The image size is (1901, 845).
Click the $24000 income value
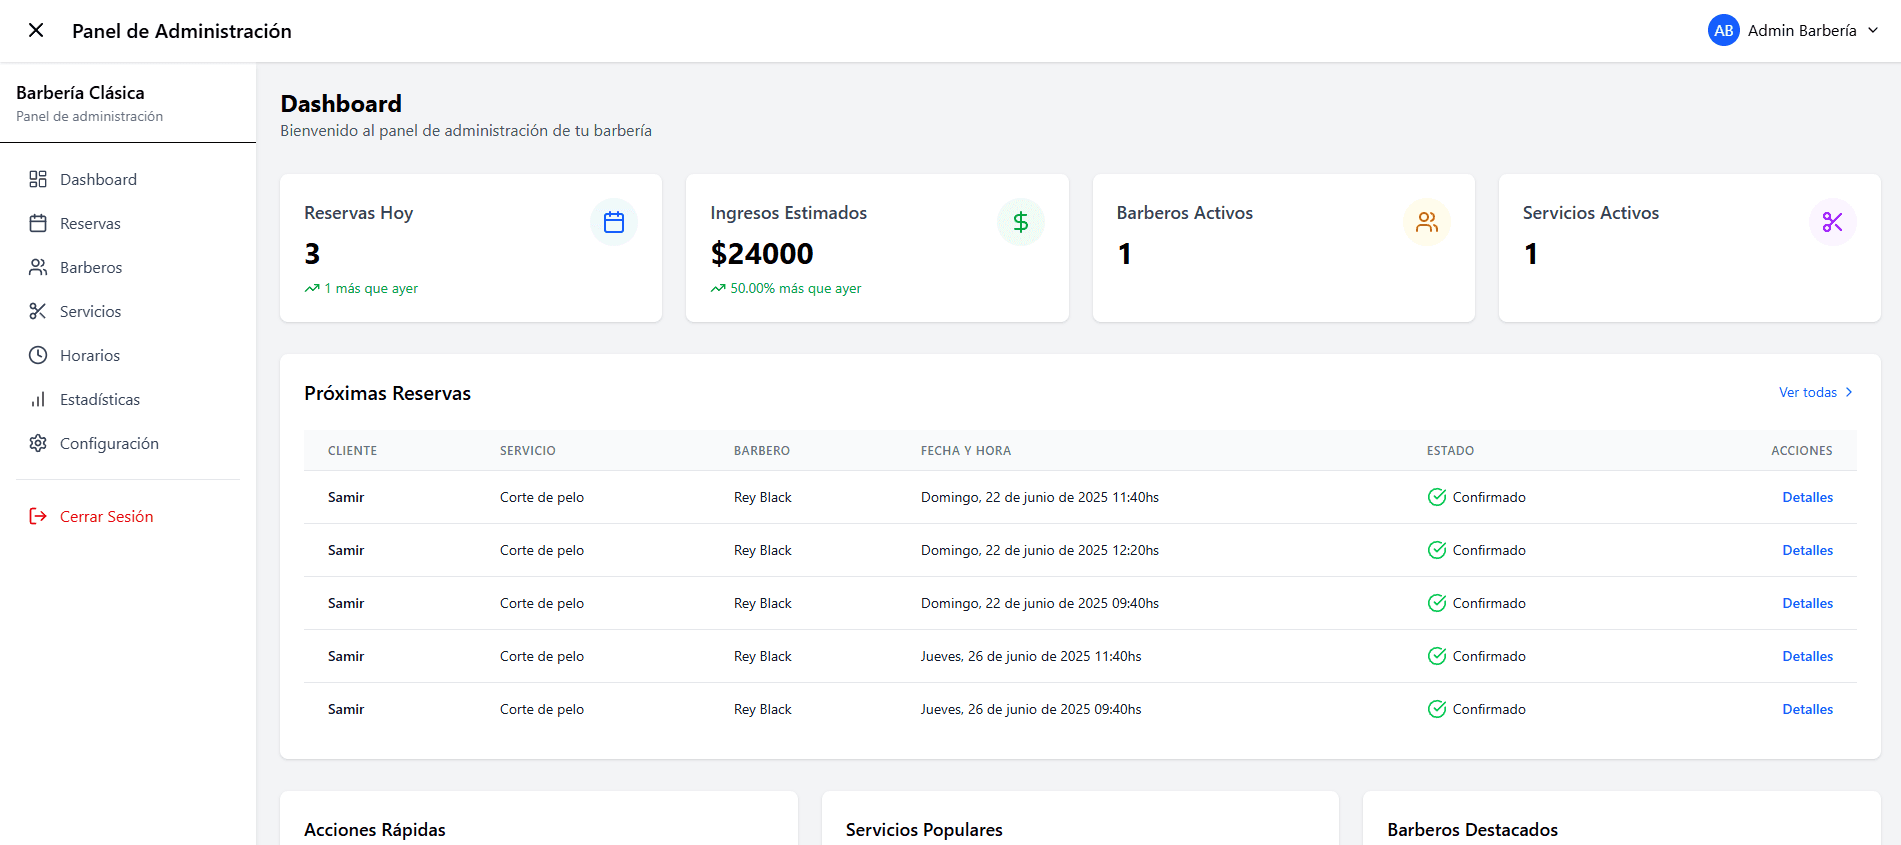tap(762, 254)
